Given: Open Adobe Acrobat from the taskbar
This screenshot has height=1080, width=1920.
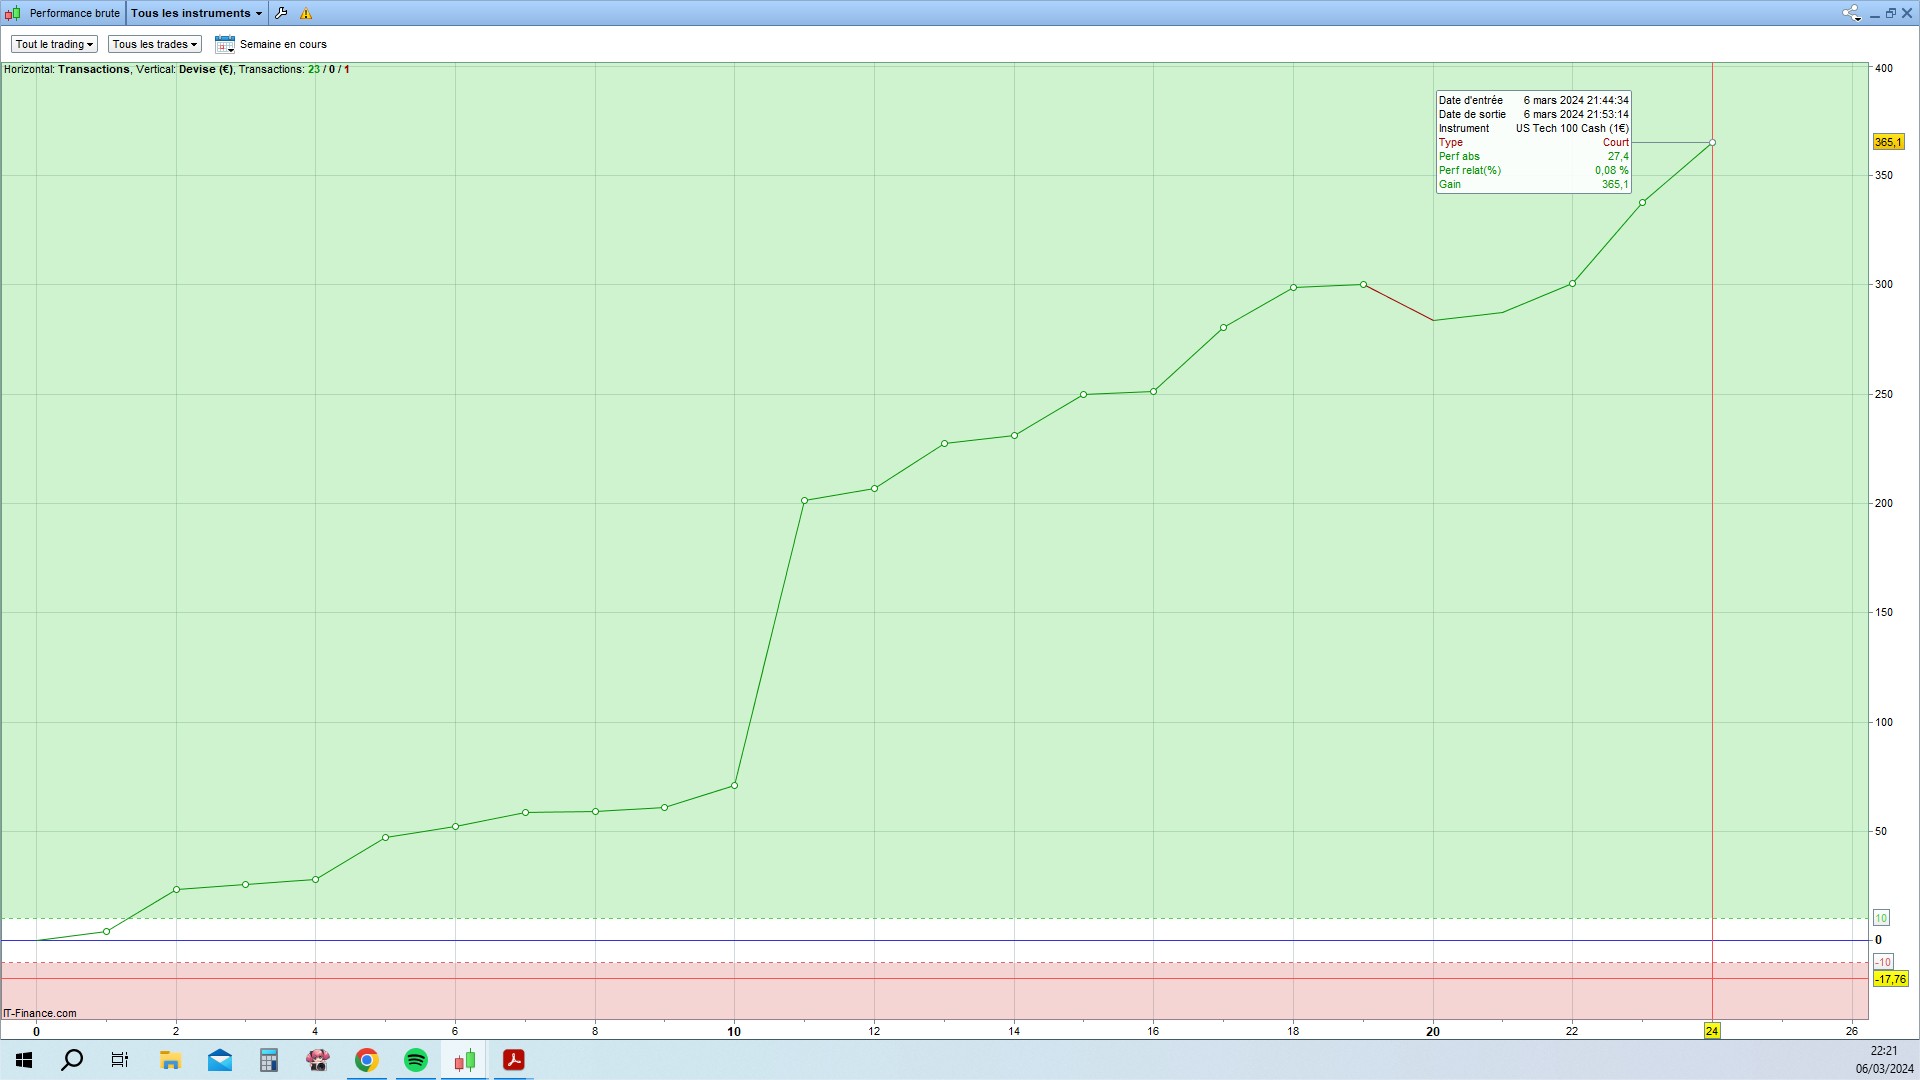Looking at the screenshot, I should (x=514, y=1060).
